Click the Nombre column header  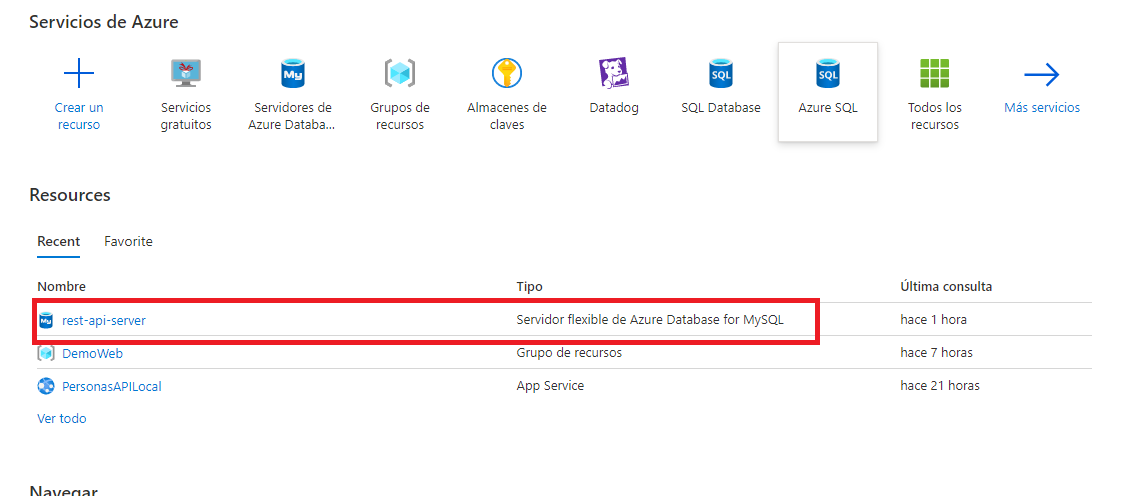tap(62, 286)
